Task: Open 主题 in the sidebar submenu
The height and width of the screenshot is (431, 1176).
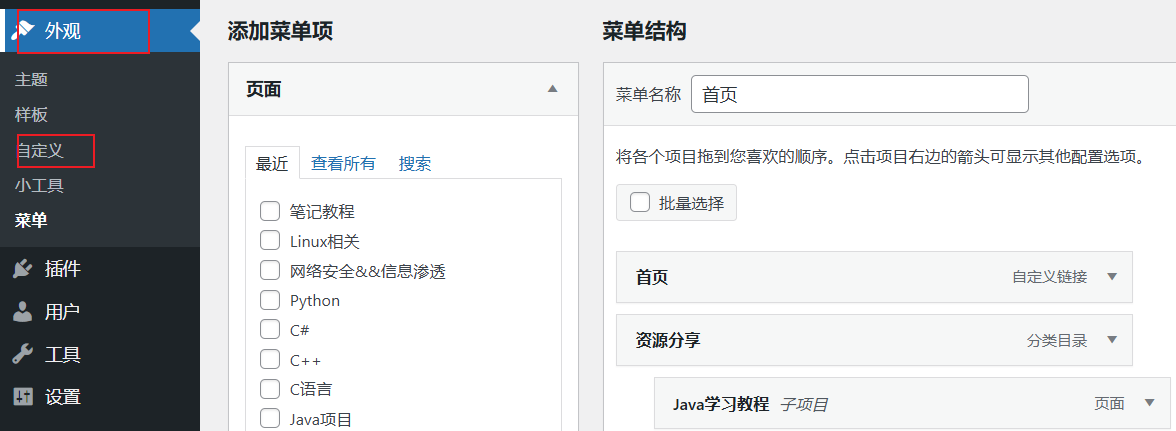Action: 32,80
